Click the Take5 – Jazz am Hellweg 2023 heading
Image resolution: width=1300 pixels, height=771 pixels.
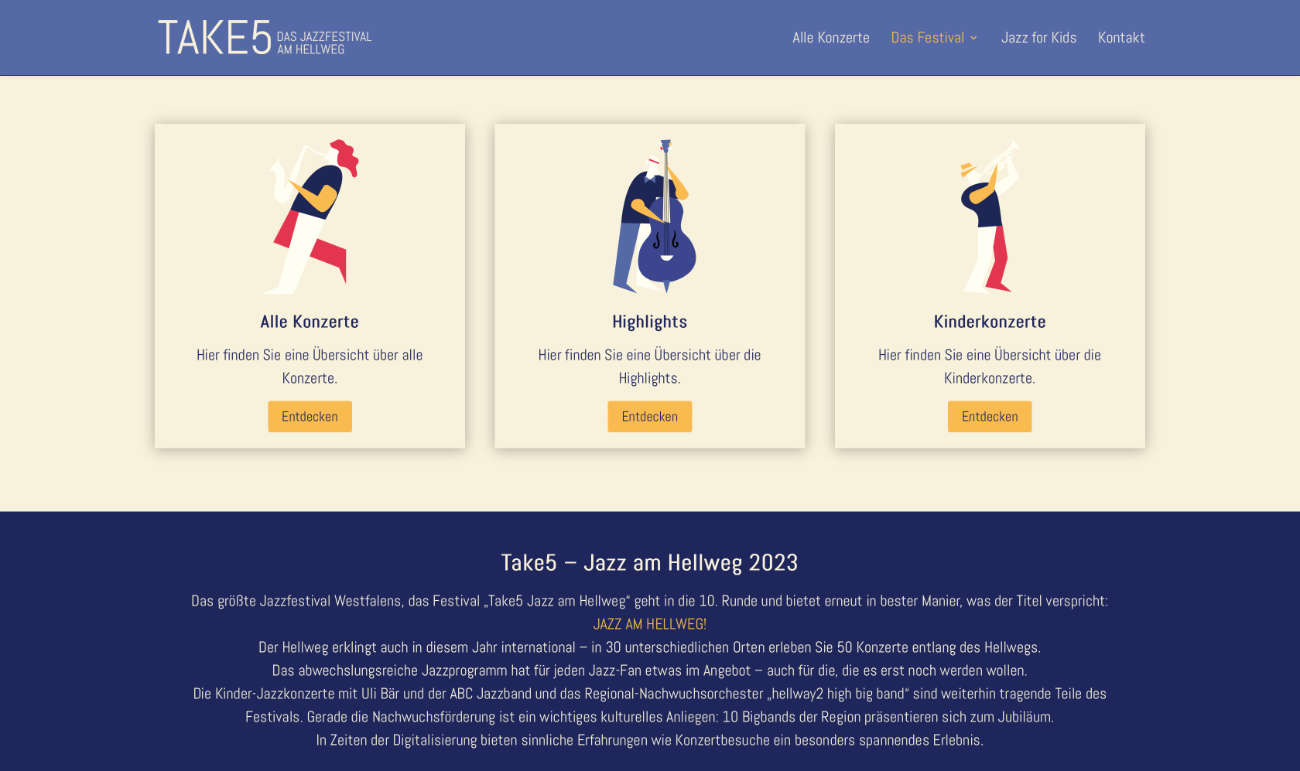click(x=650, y=562)
